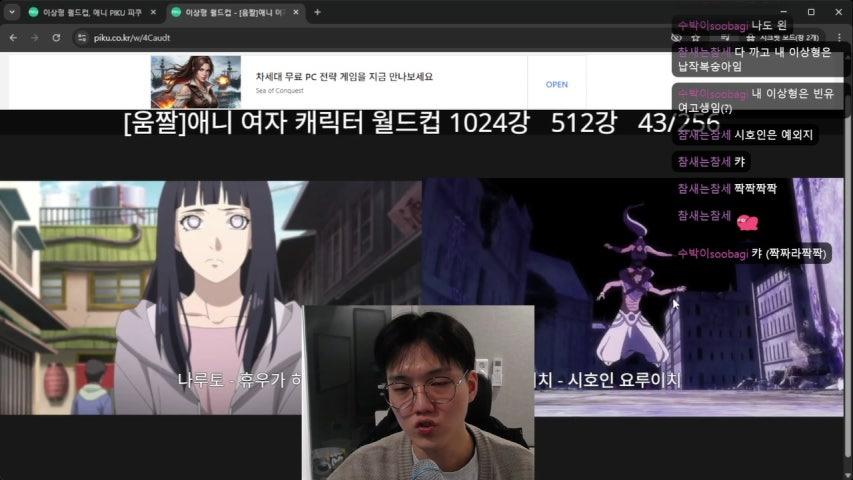Click the browser back arrow

[x=14, y=37]
